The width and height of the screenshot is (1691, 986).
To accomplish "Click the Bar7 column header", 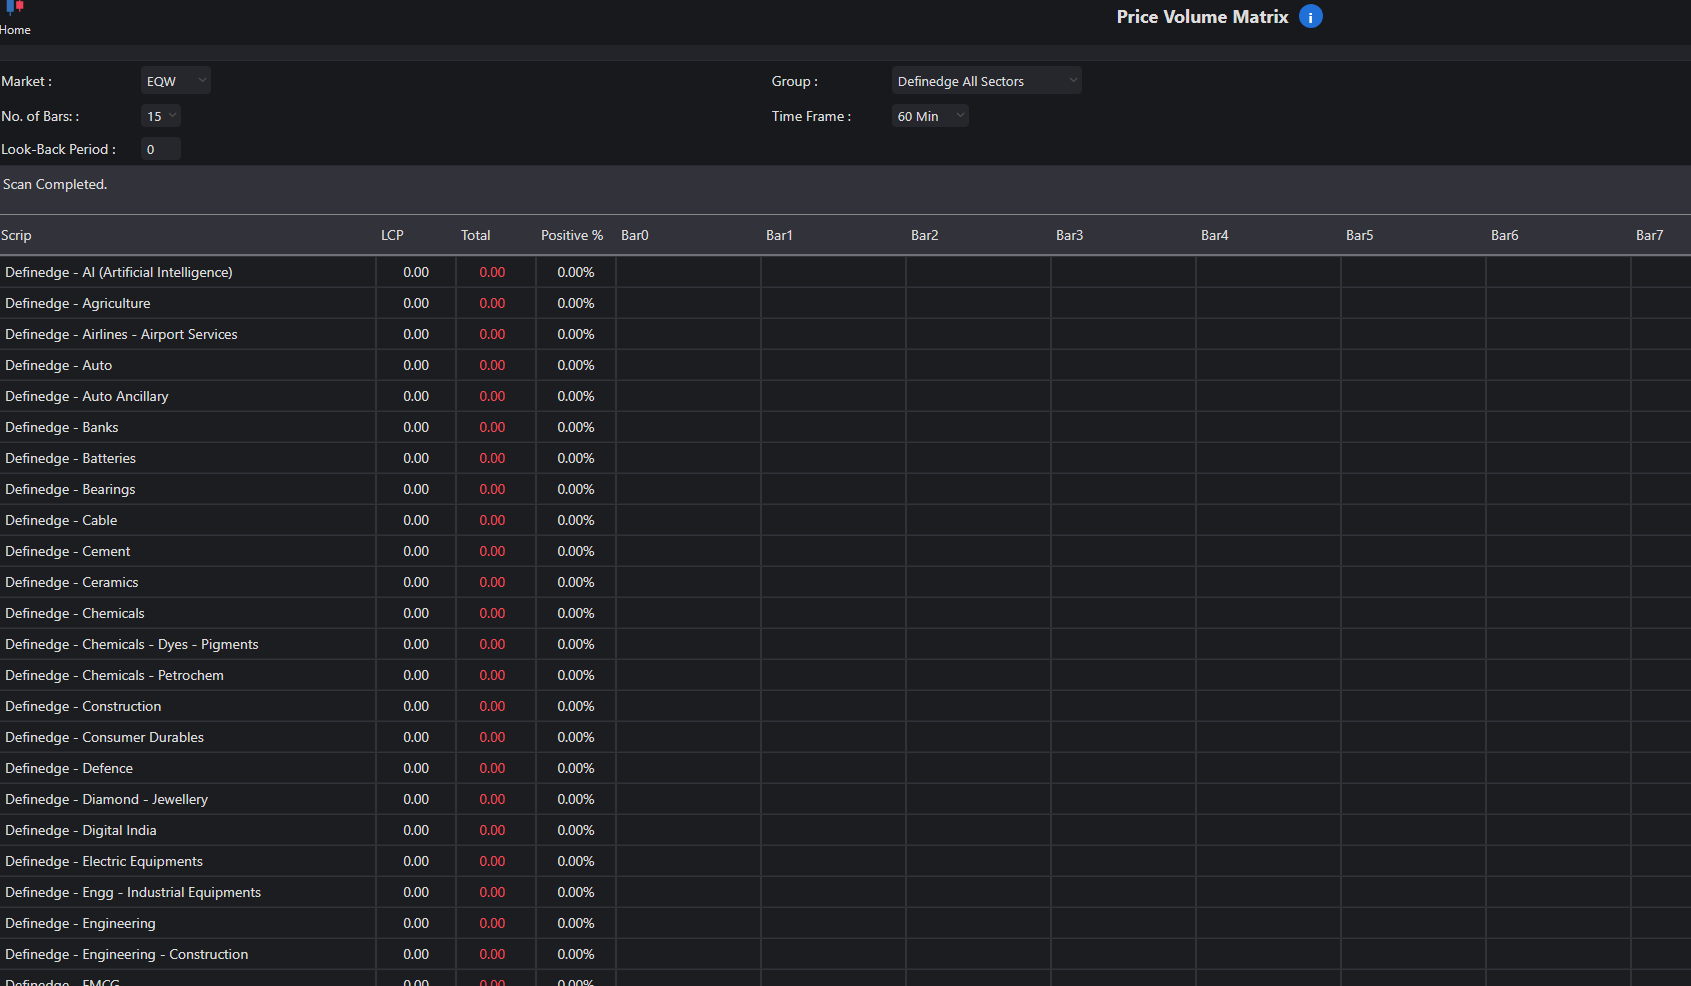I will [1650, 235].
